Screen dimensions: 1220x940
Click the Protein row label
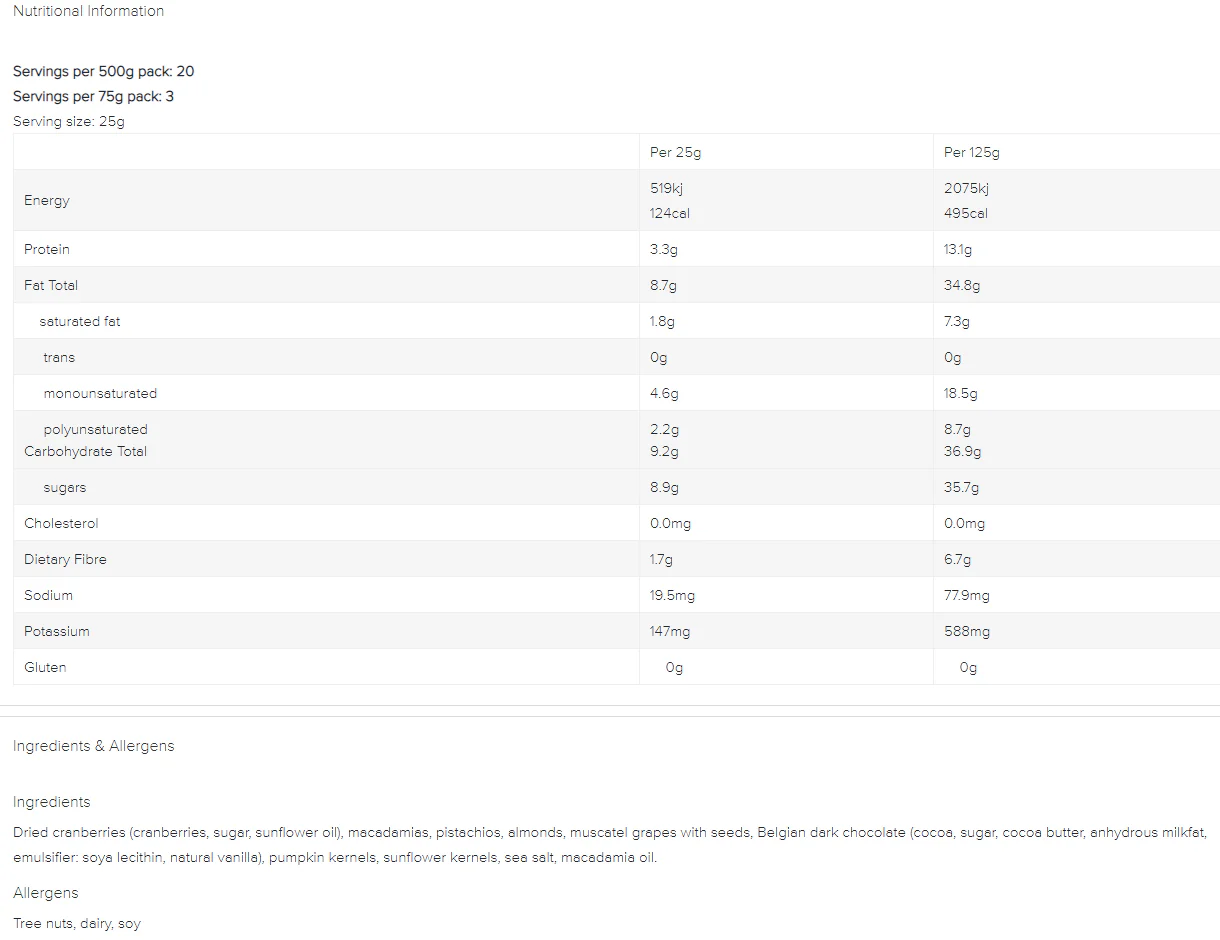(x=47, y=249)
